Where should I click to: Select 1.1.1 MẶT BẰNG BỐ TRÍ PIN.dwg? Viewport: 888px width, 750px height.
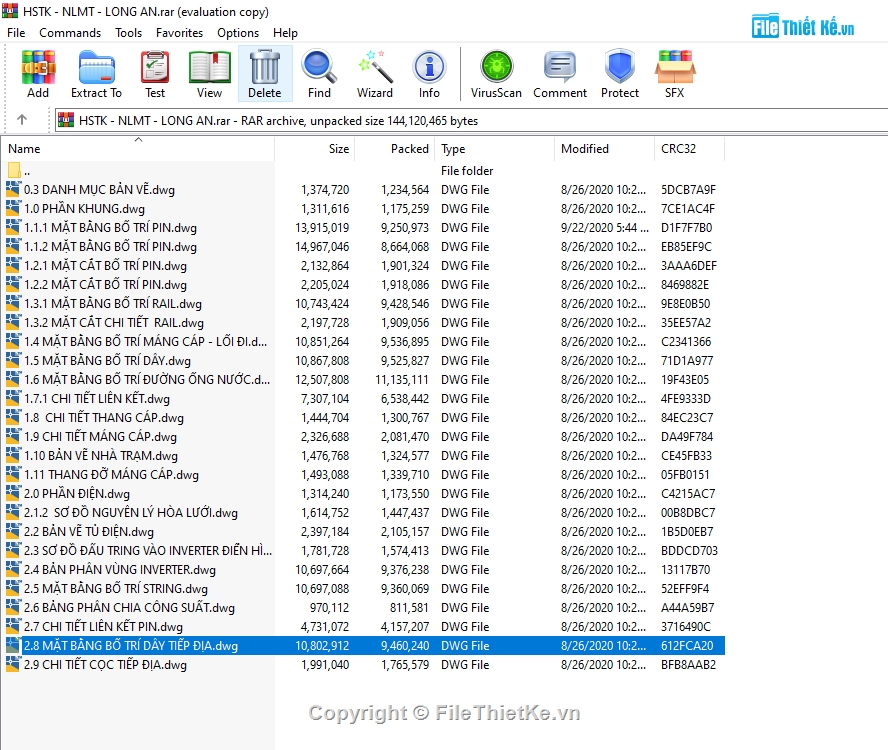pos(110,227)
